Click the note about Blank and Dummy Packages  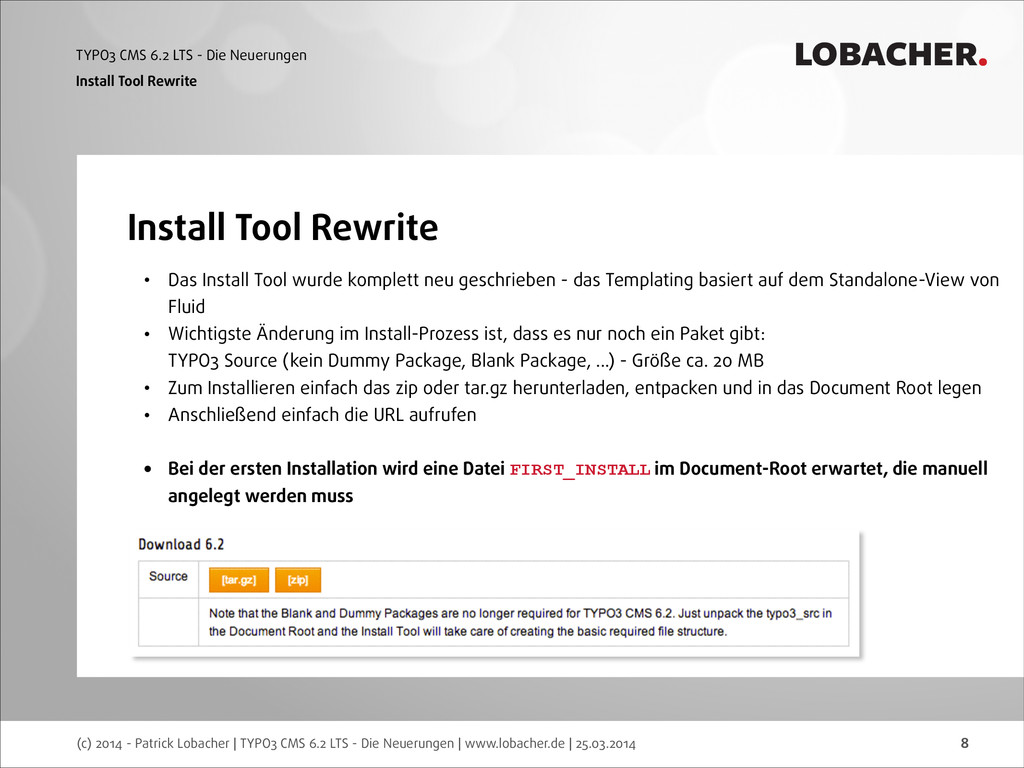pos(520,622)
